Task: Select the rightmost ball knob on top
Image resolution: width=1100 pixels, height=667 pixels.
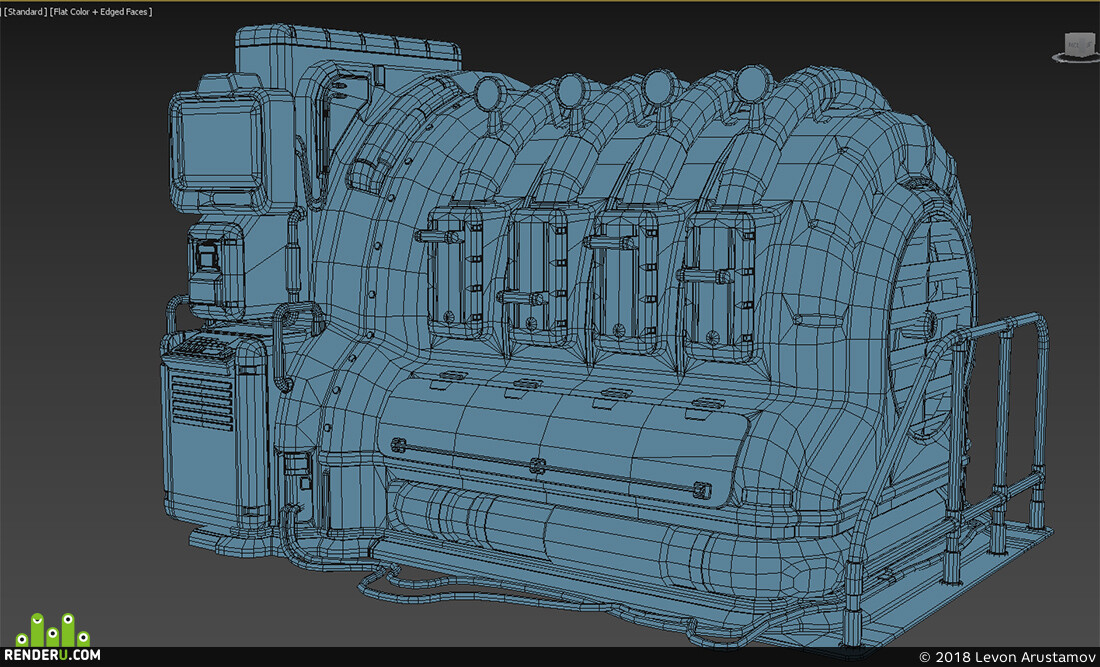Action: [x=751, y=84]
